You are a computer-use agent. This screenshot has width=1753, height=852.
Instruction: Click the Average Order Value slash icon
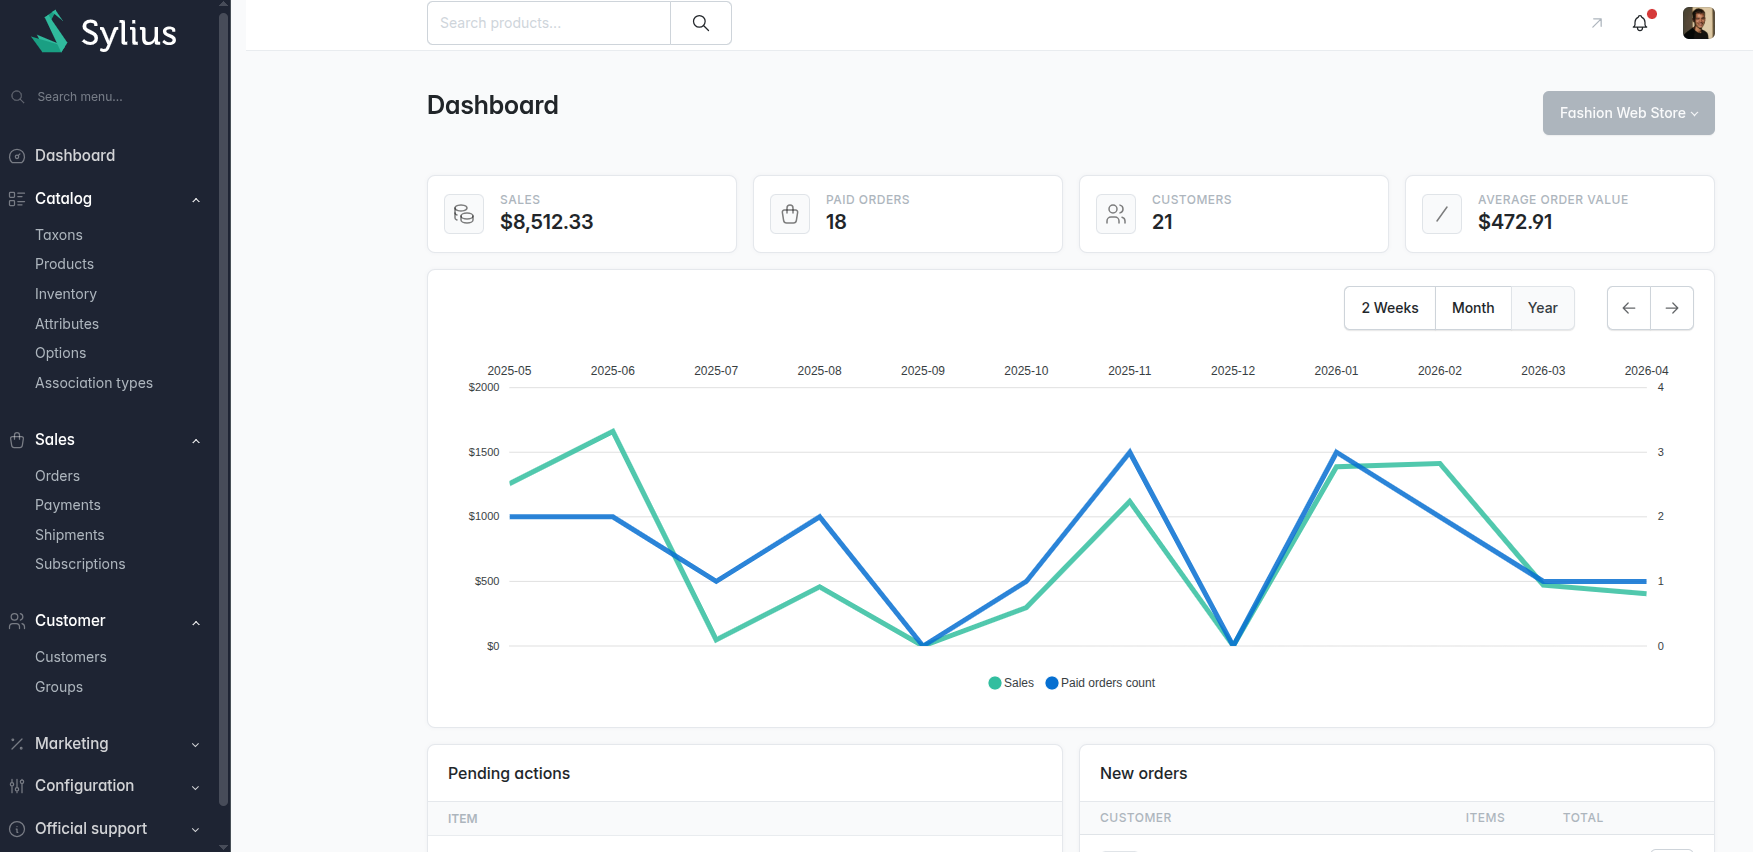[x=1442, y=214]
